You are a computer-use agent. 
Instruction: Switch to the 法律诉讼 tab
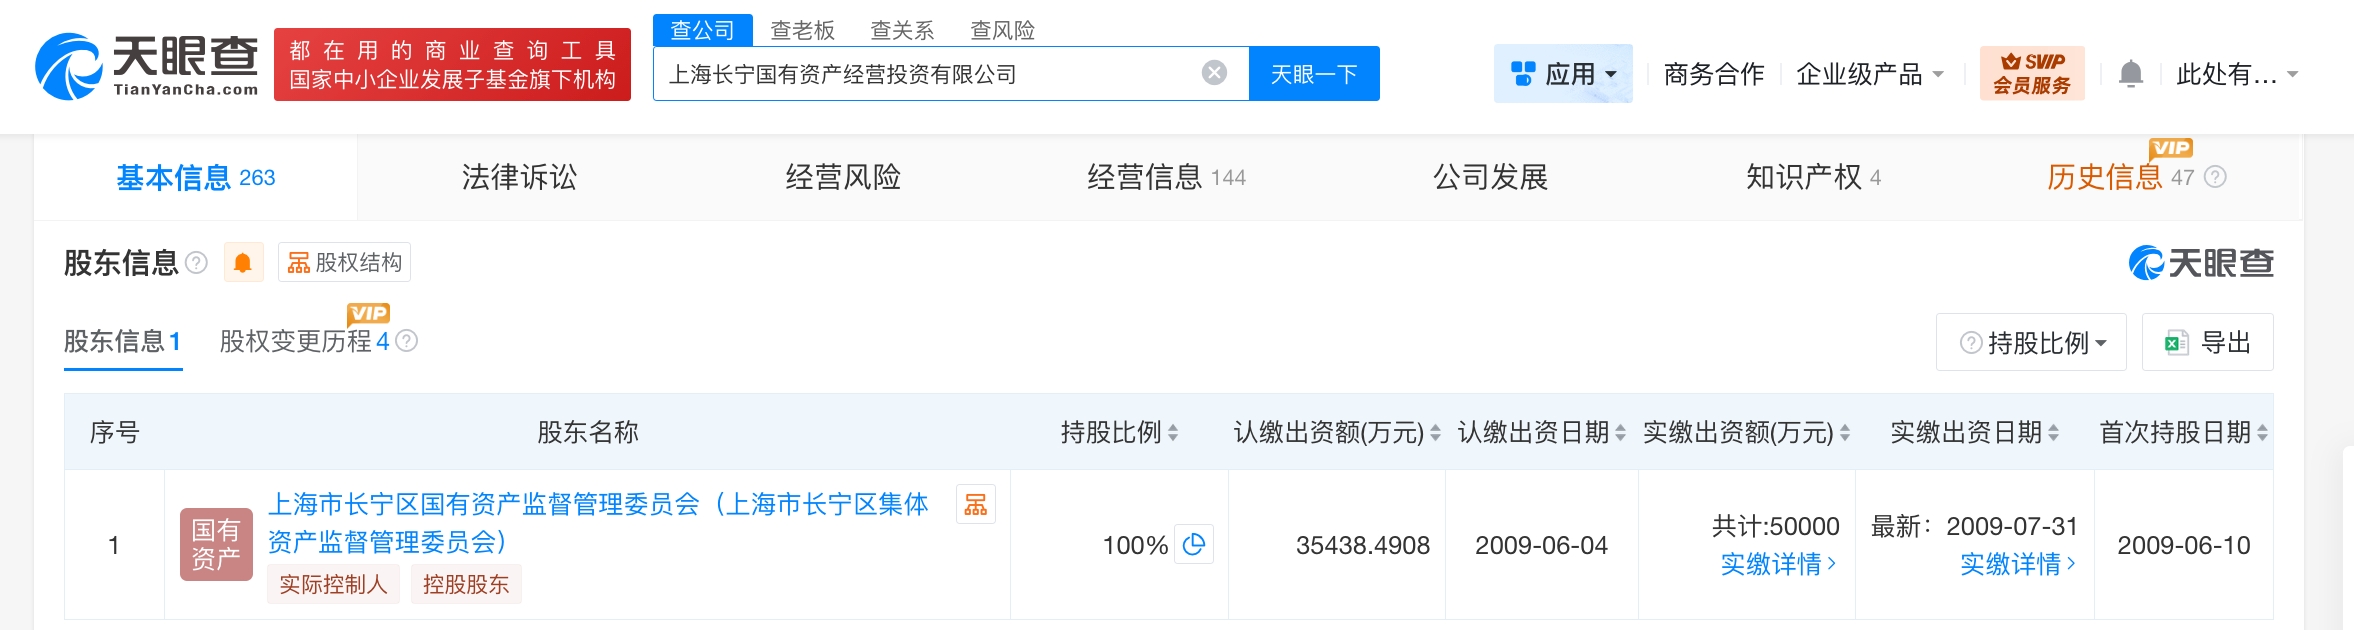click(519, 178)
